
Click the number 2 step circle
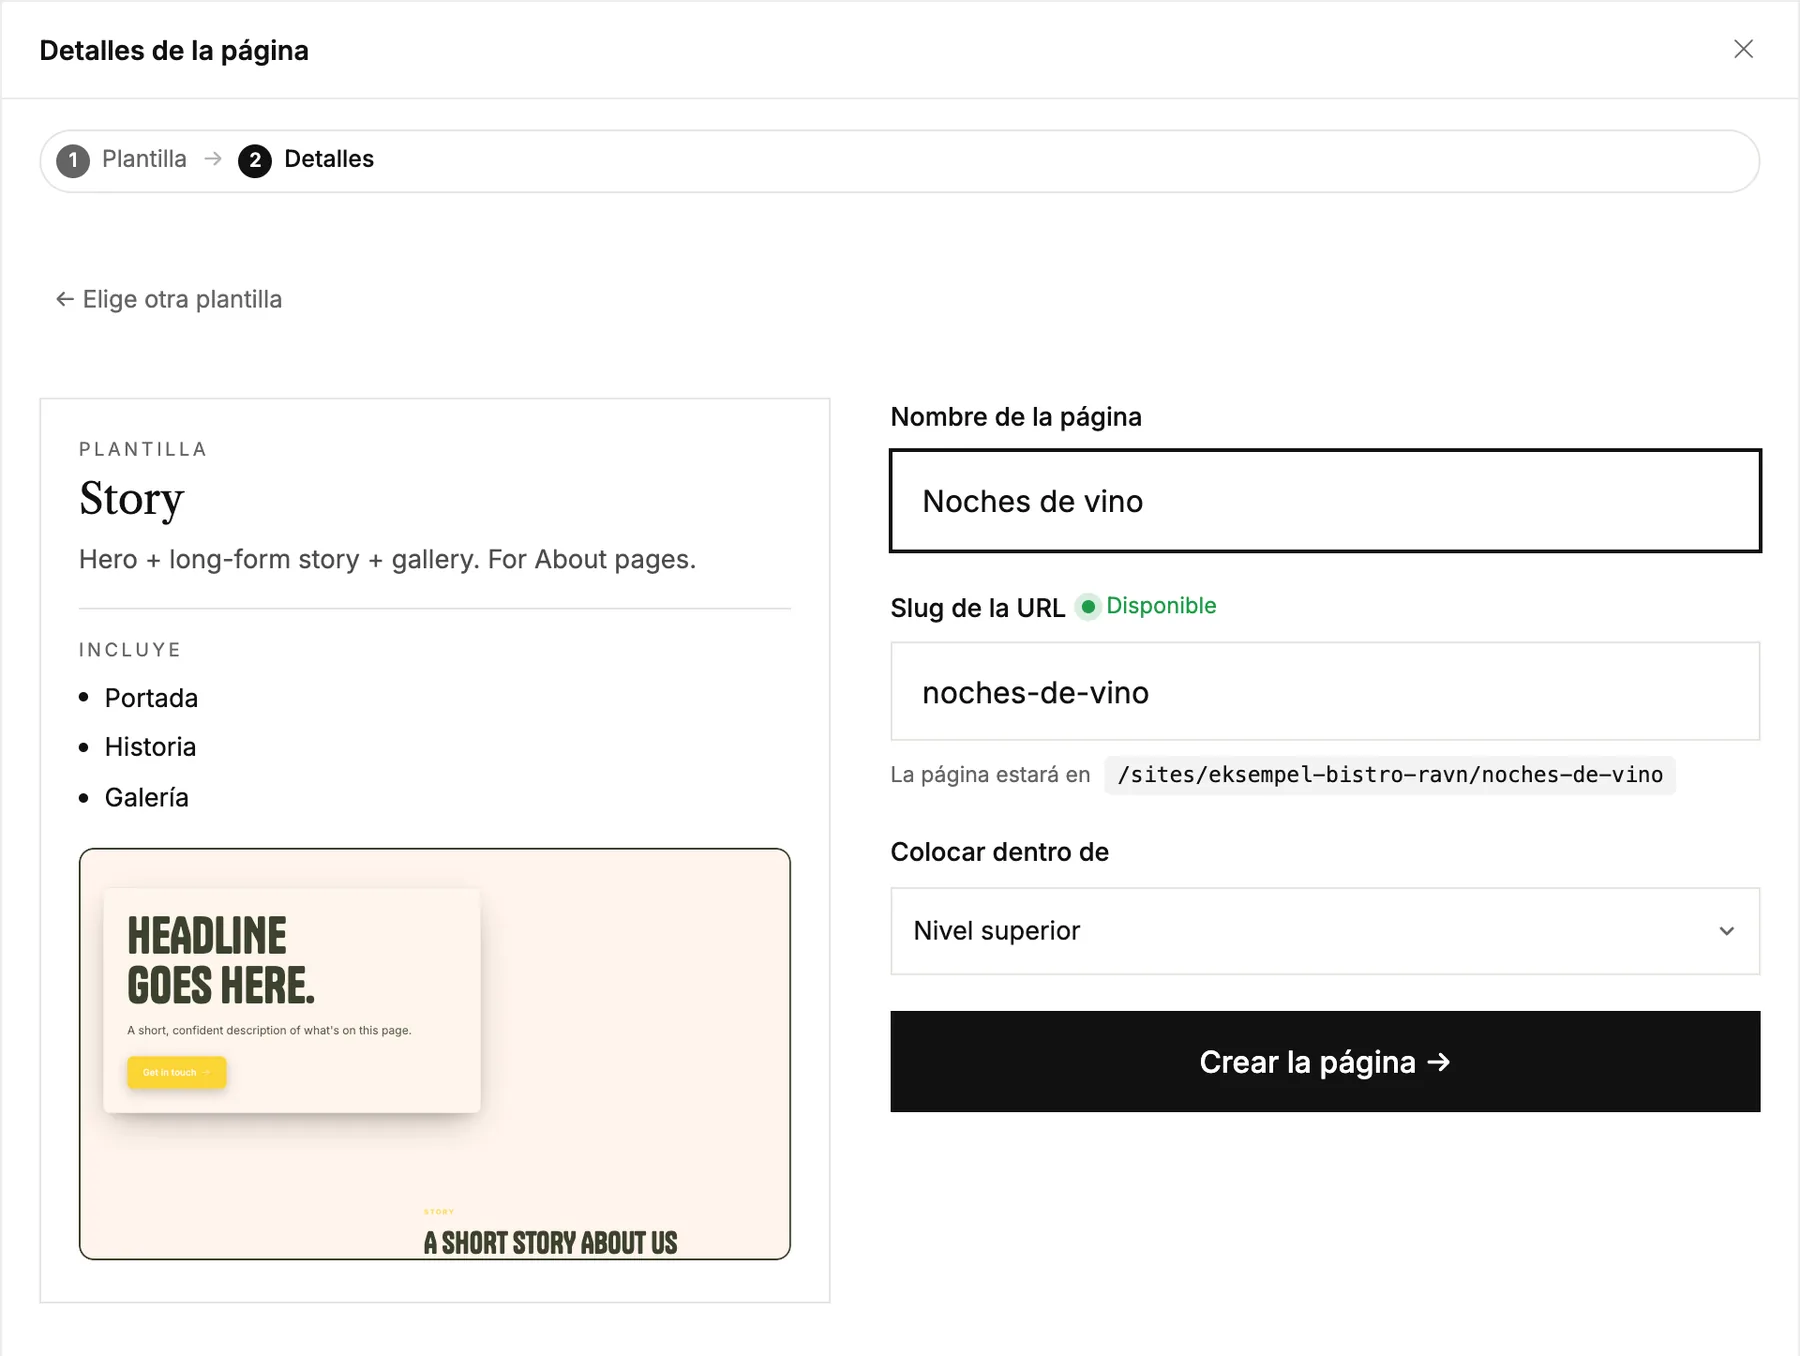[255, 160]
